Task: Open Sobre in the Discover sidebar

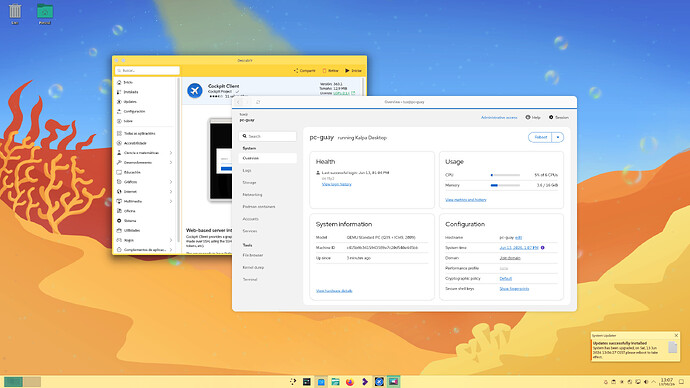Action: tap(128, 121)
